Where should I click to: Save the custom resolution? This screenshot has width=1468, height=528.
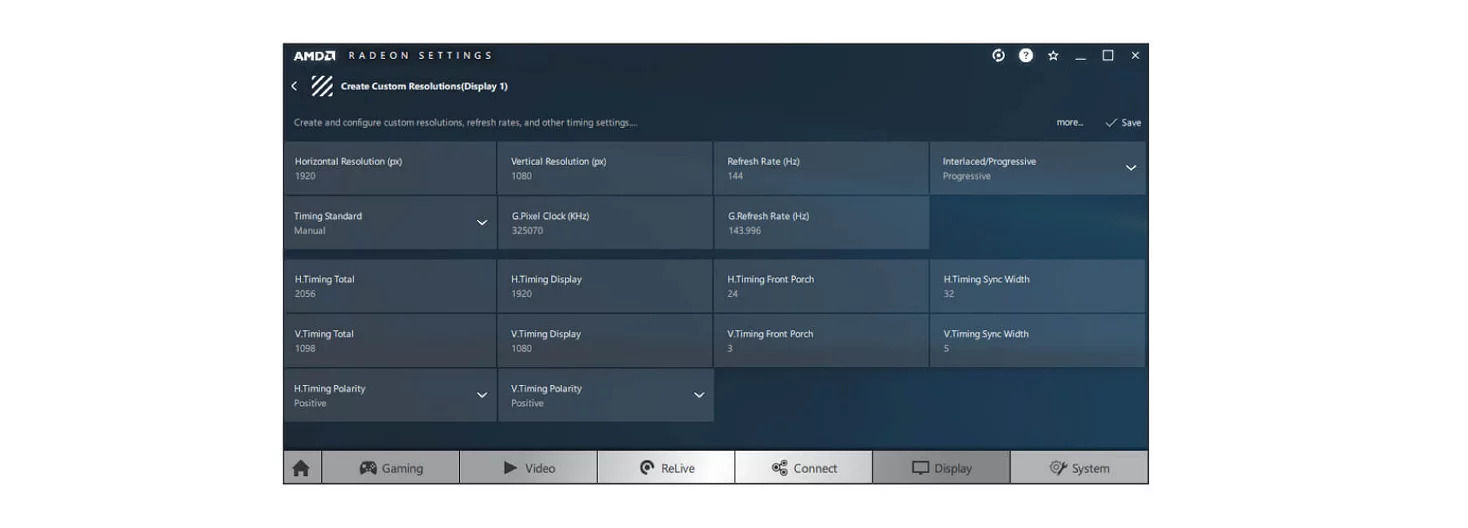click(x=1123, y=123)
